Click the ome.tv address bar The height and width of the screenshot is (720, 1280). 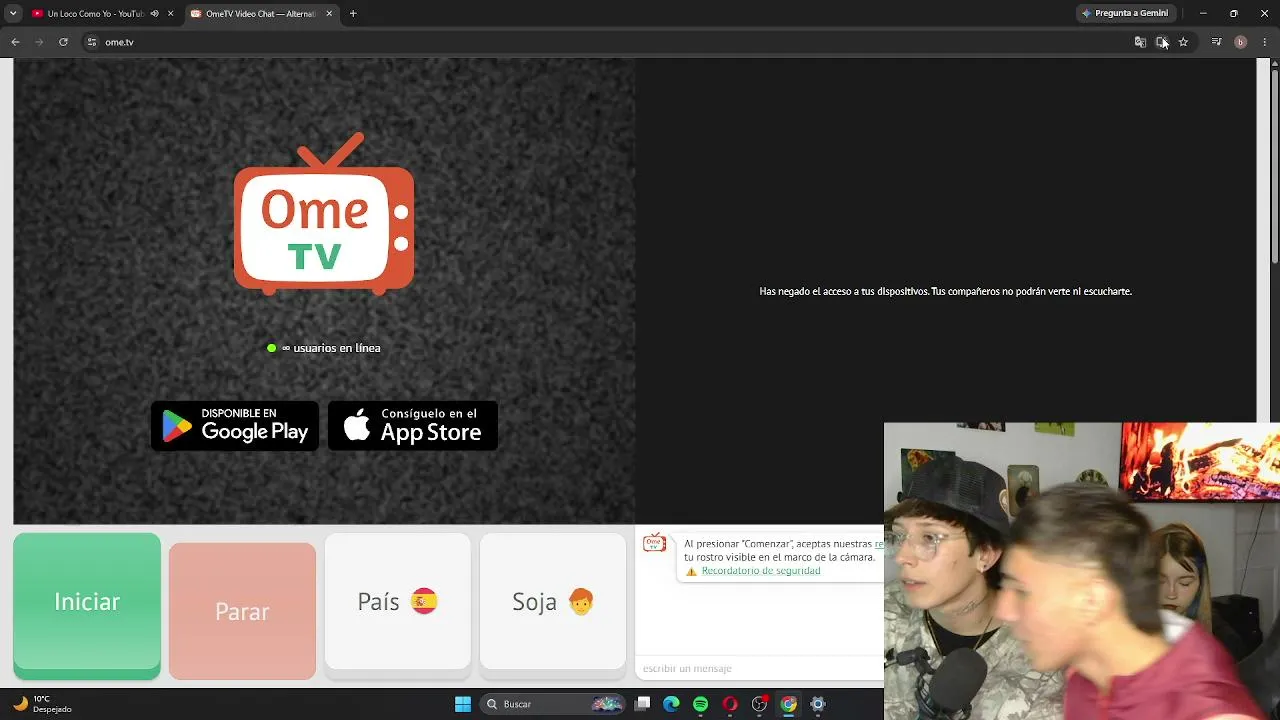click(x=610, y=42)
